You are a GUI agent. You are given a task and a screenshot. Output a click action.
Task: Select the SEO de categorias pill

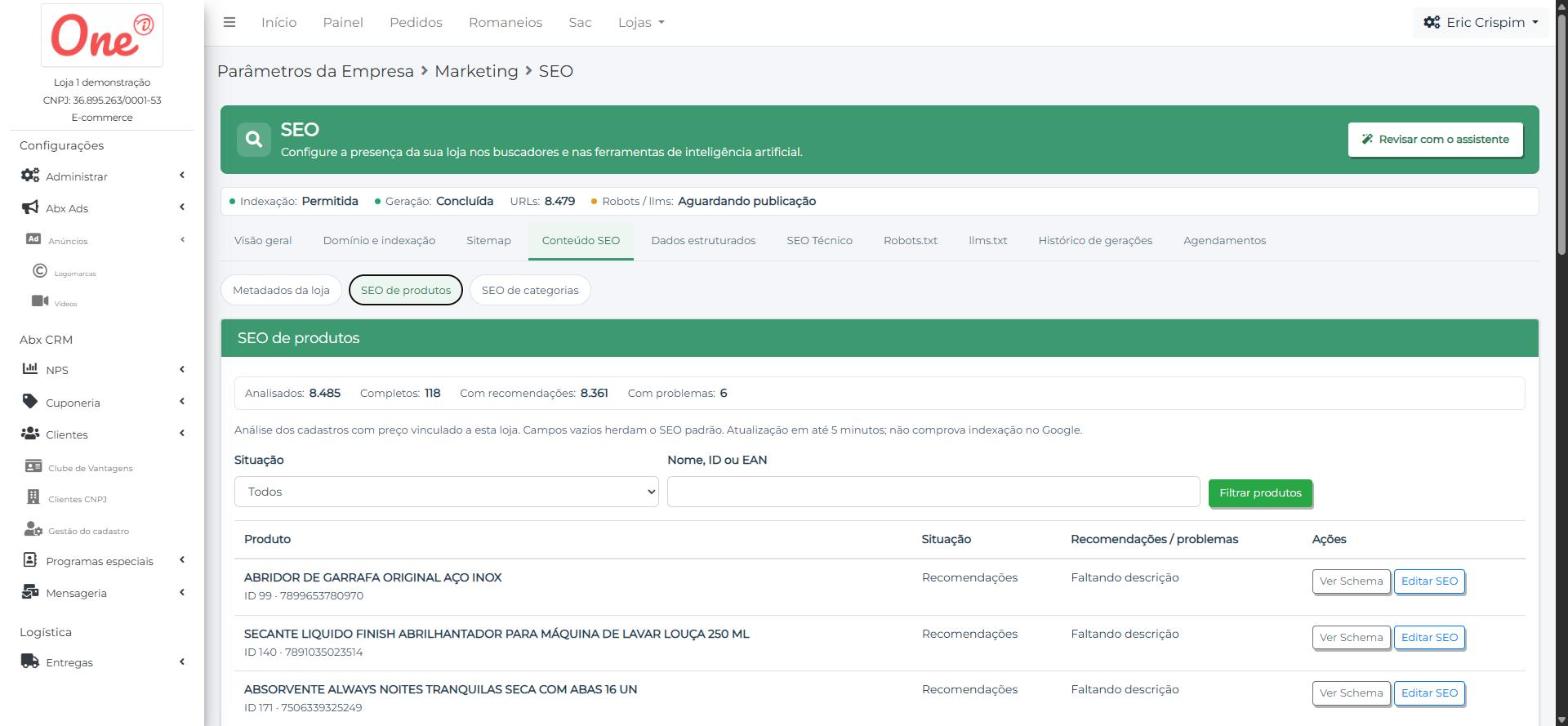coord(530,290)
